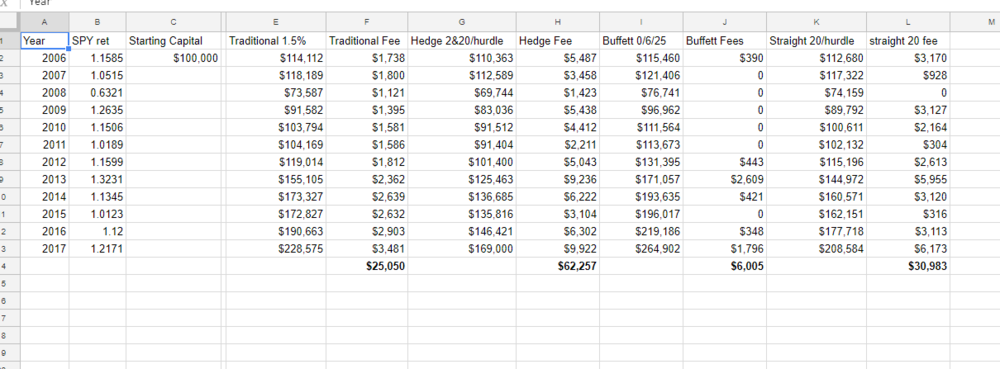Select the $9,922 Hedge Fee cell

pos(558,249)
